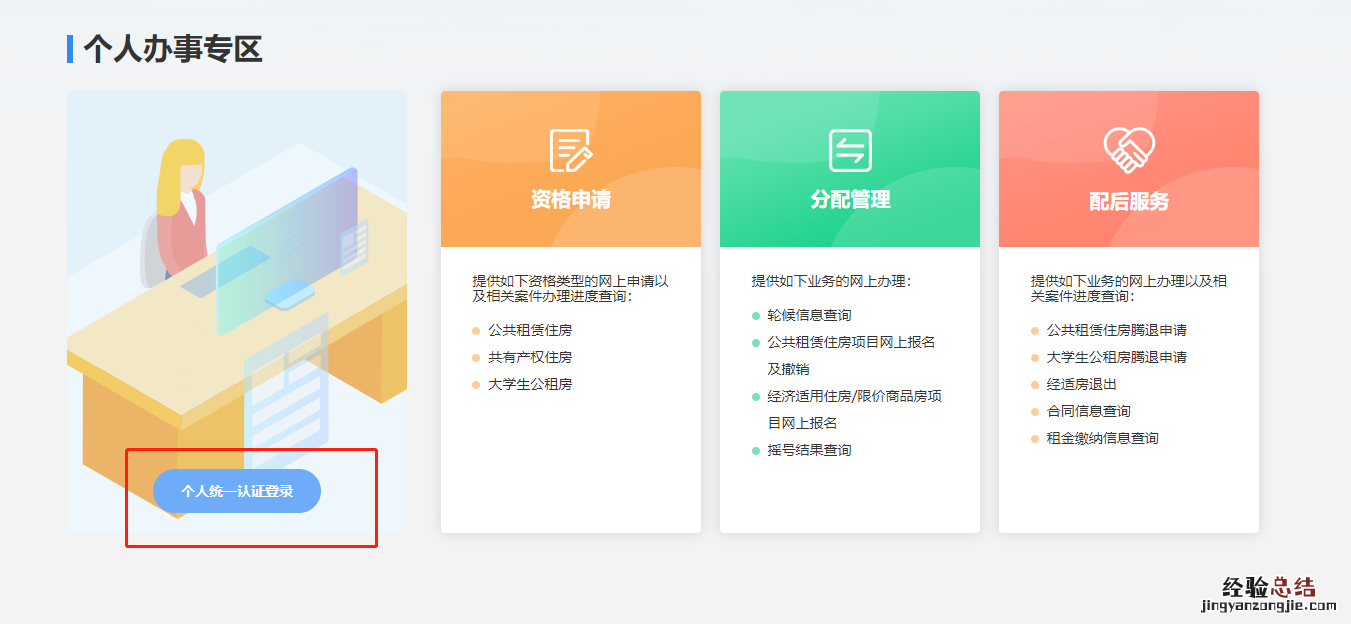Click 公共租赁住房项目网上报名及撤销
This screenshot has height=624, width=1351.
pos(851,342)
